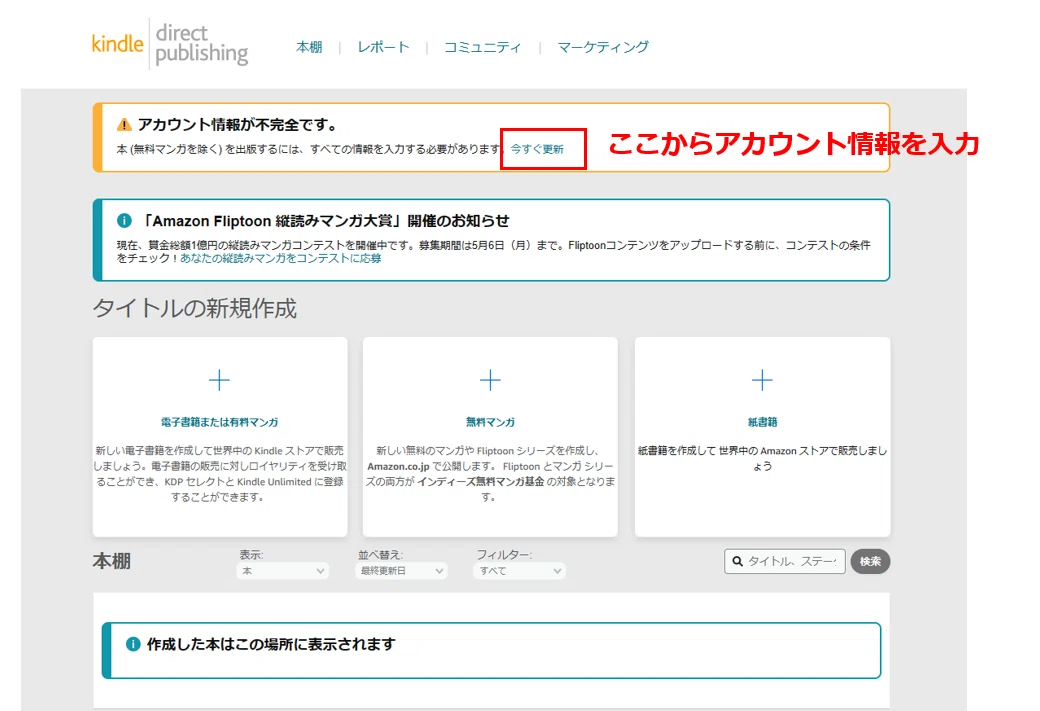Click the Kindle Direct Publishing logo
This screenshot has width=1040, height=711.
pos(170,44)
